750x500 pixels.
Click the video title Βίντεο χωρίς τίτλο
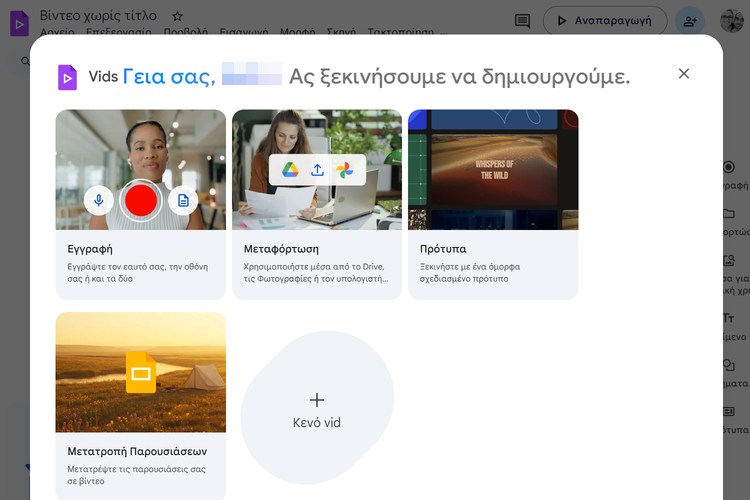point(100,16)
